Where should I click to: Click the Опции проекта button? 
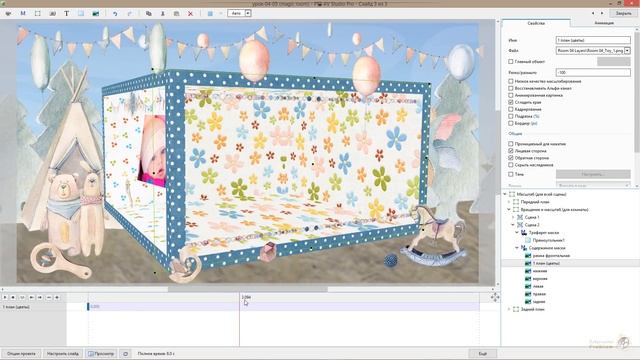point(21,353)
